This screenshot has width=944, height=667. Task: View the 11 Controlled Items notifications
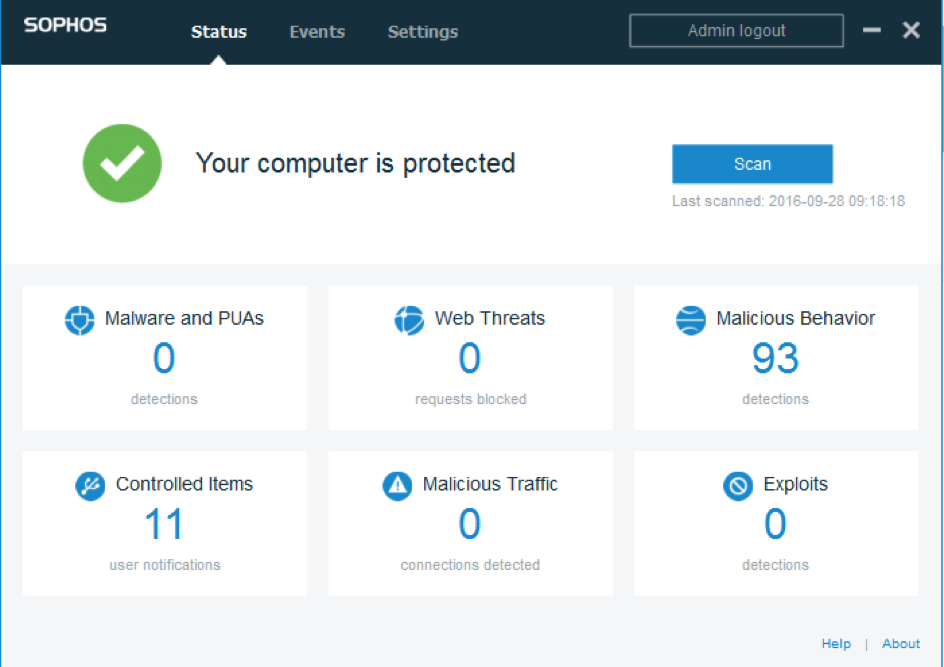tap(164, 524)
